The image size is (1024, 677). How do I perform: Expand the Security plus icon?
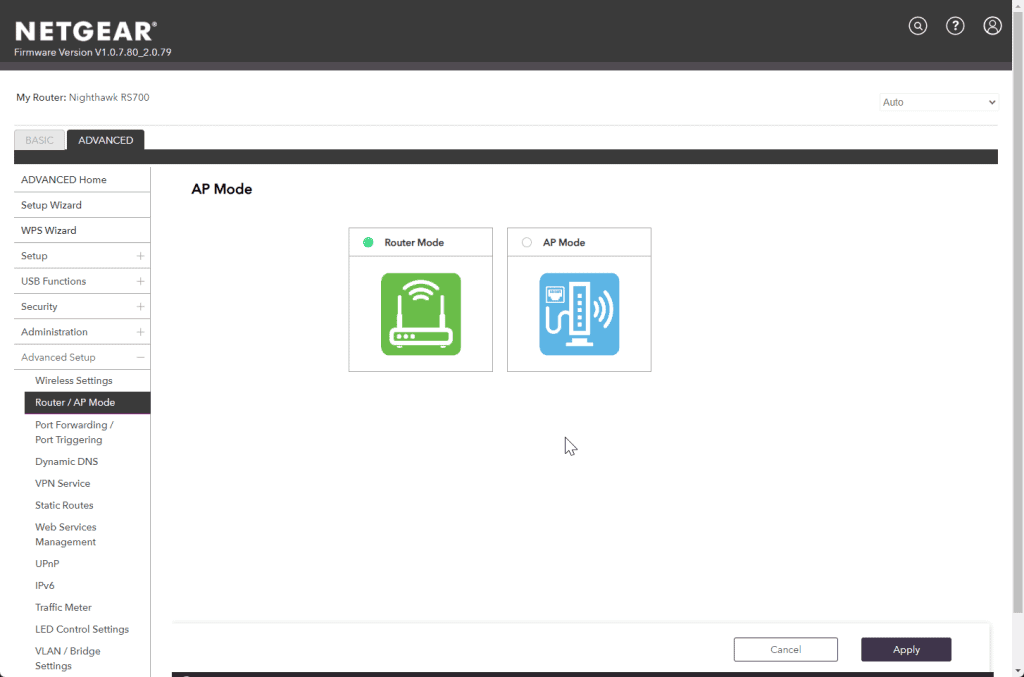[140, 307]
